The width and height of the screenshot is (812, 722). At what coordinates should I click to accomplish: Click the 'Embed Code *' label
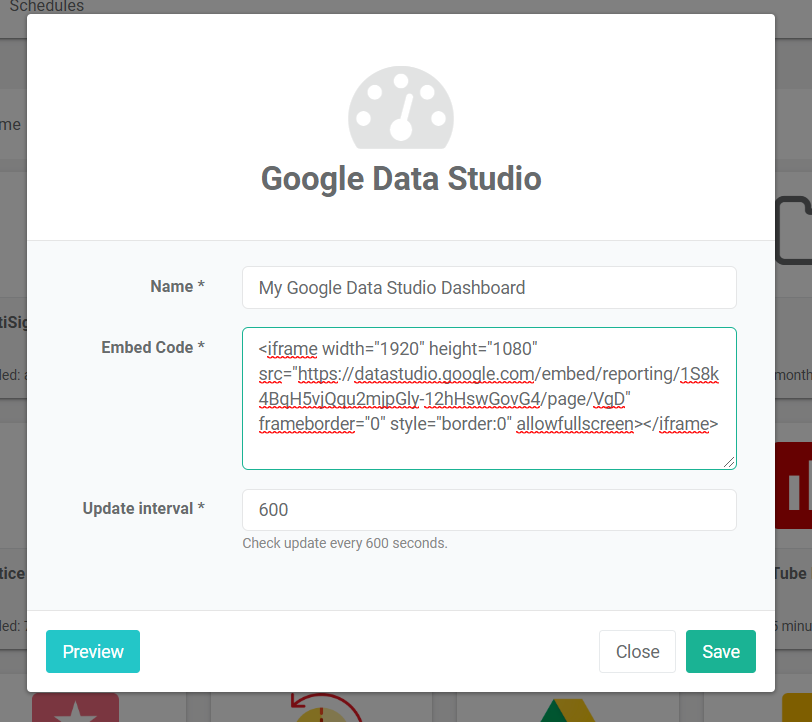[153, 347]
